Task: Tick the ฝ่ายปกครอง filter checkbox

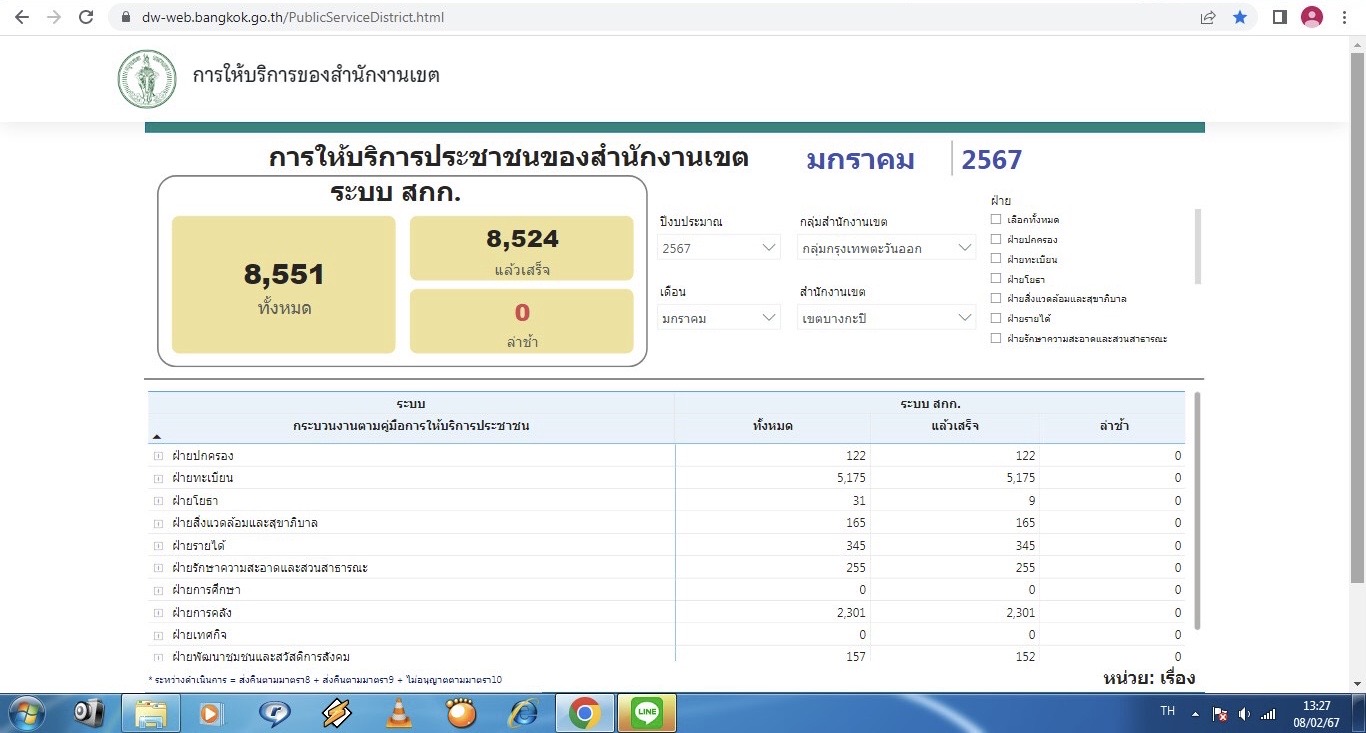Action: 995,239
